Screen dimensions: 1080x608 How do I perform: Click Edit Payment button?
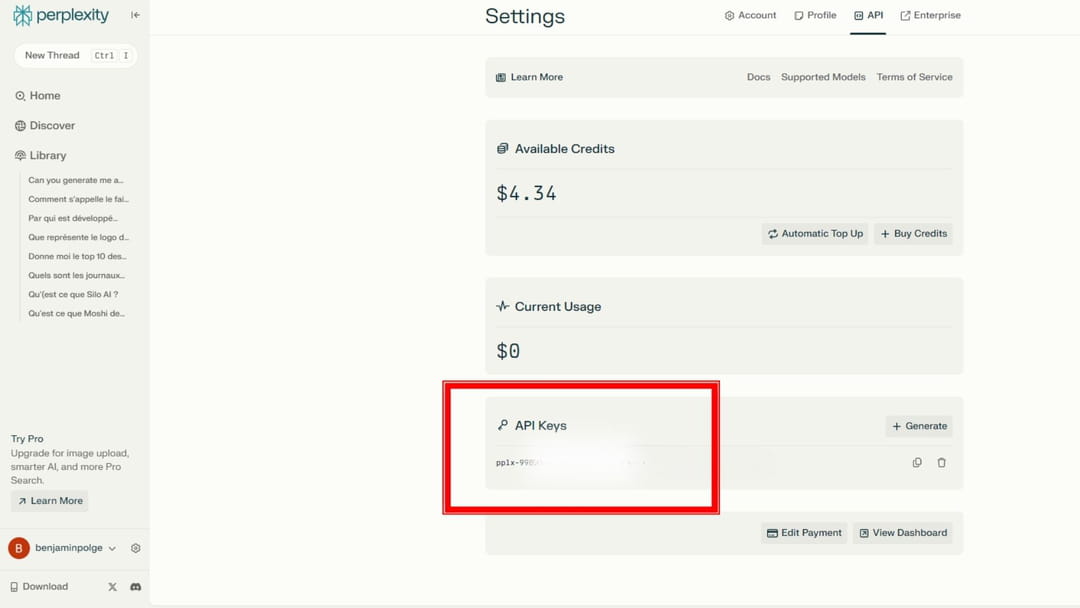coord(804,533)
